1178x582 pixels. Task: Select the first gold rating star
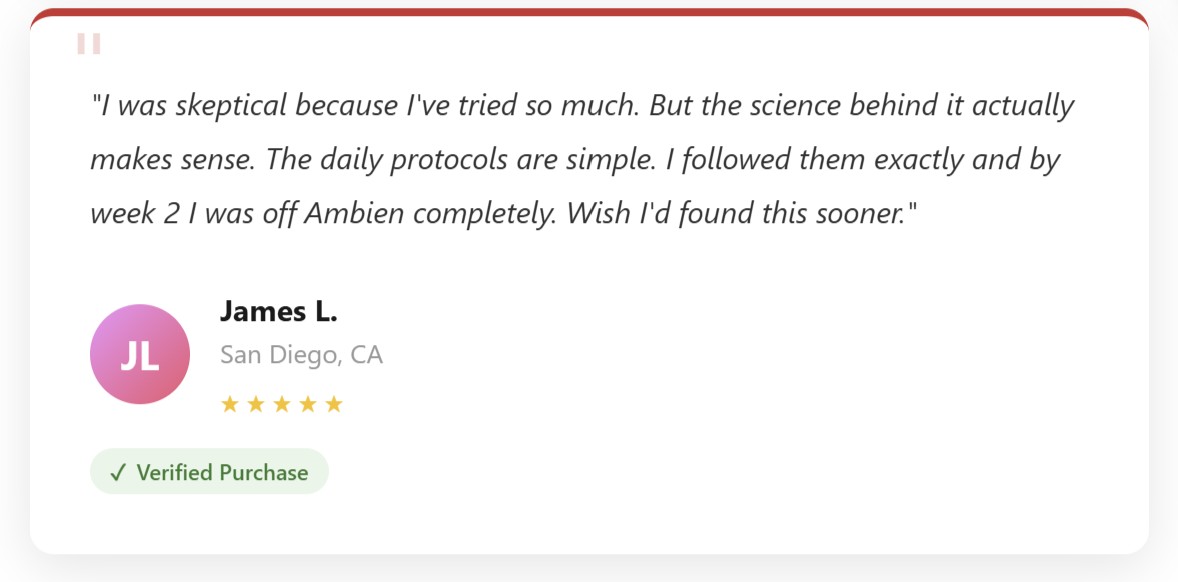pyautogui.click(x=230, y=405)
